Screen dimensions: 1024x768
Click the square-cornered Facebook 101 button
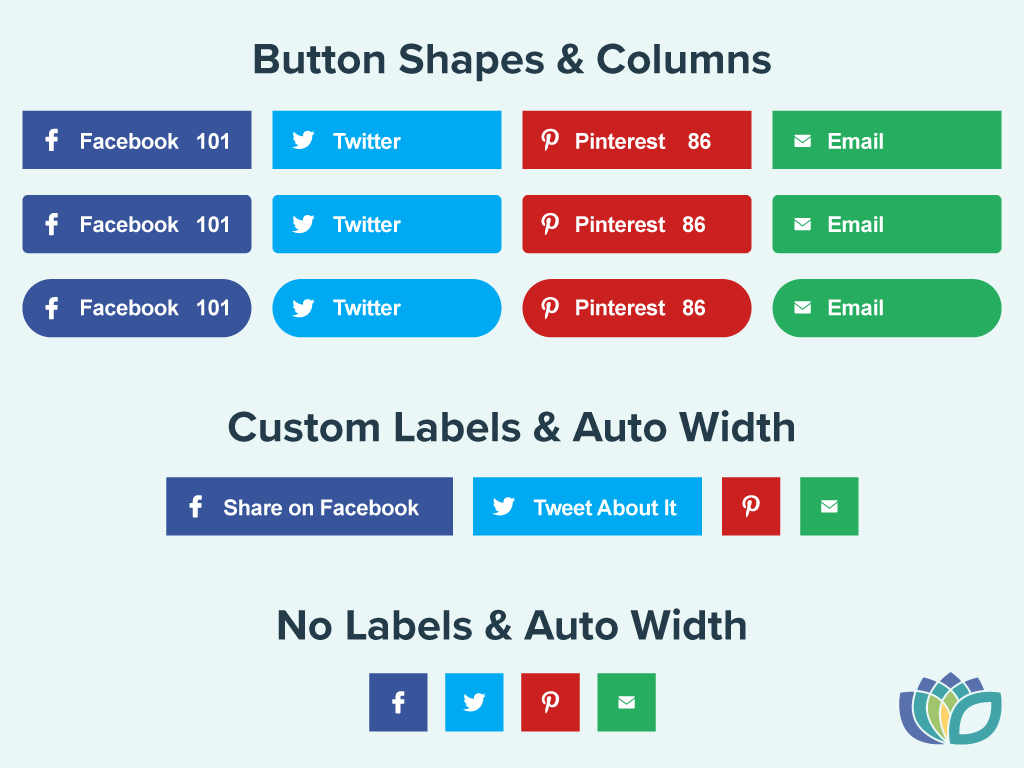pos(137,140)
